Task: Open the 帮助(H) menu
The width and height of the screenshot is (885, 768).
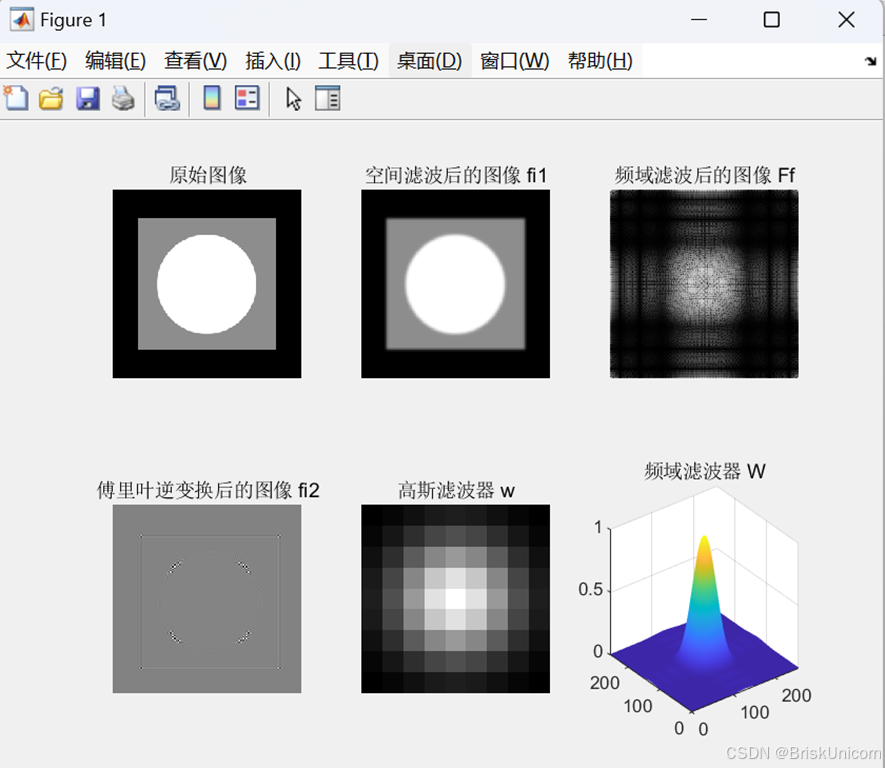Action: [x=600, y=61]
